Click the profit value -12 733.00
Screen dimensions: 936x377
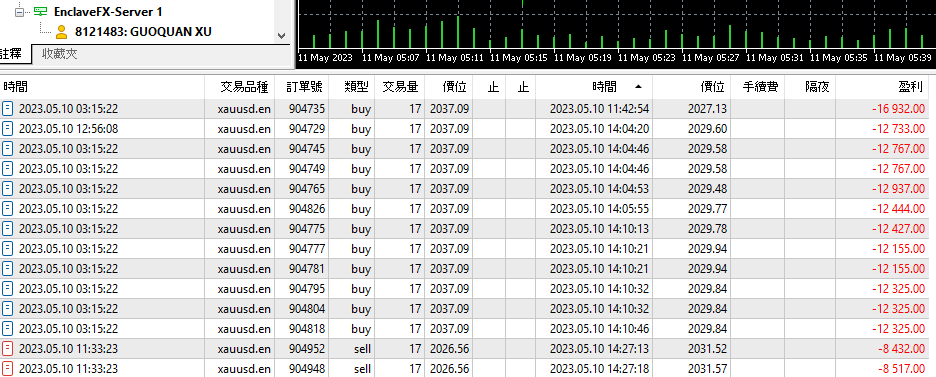pyautogui.click(x=898, y=129)
